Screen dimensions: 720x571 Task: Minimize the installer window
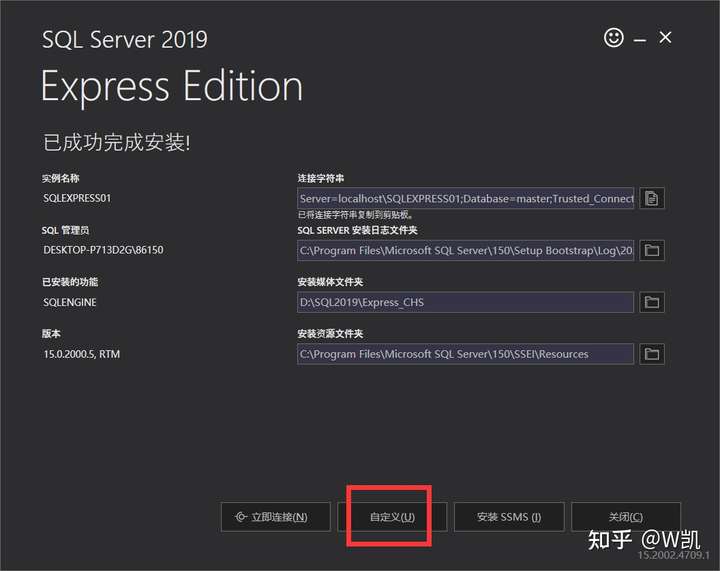(x=640, y=40)
